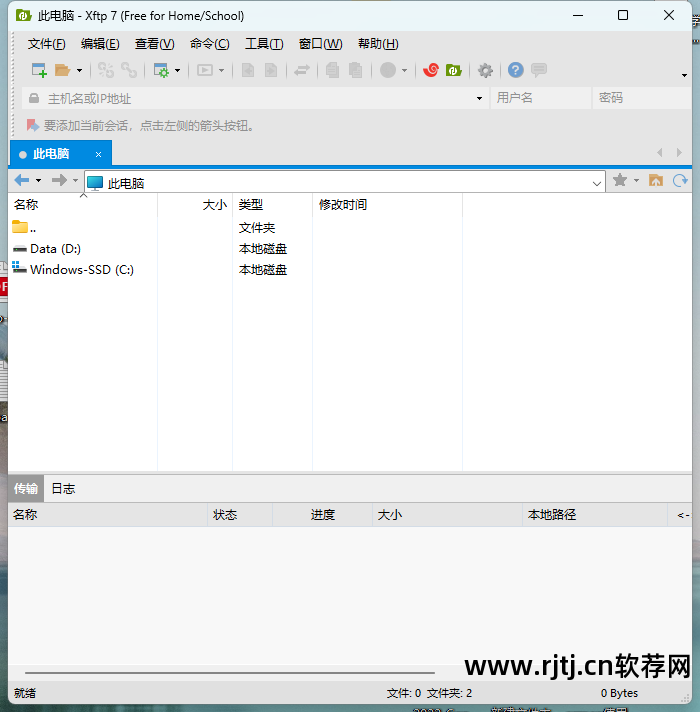Click the previous-tab left arrow

(x=660, y=153)
